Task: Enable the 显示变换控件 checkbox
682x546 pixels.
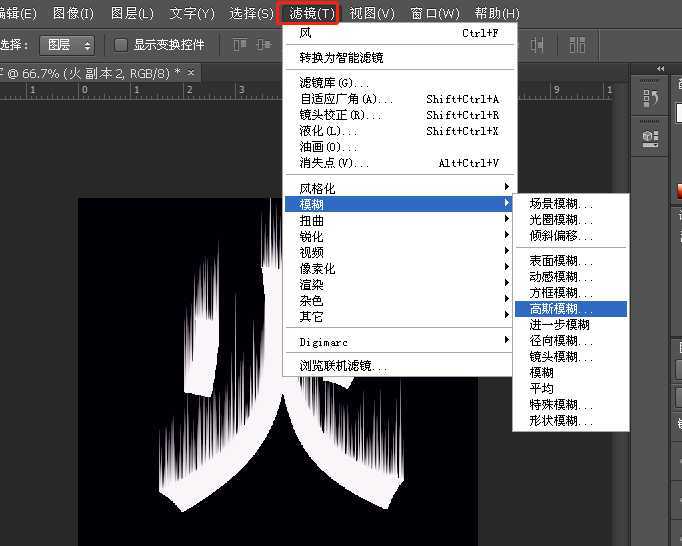Action: [121, 45]
